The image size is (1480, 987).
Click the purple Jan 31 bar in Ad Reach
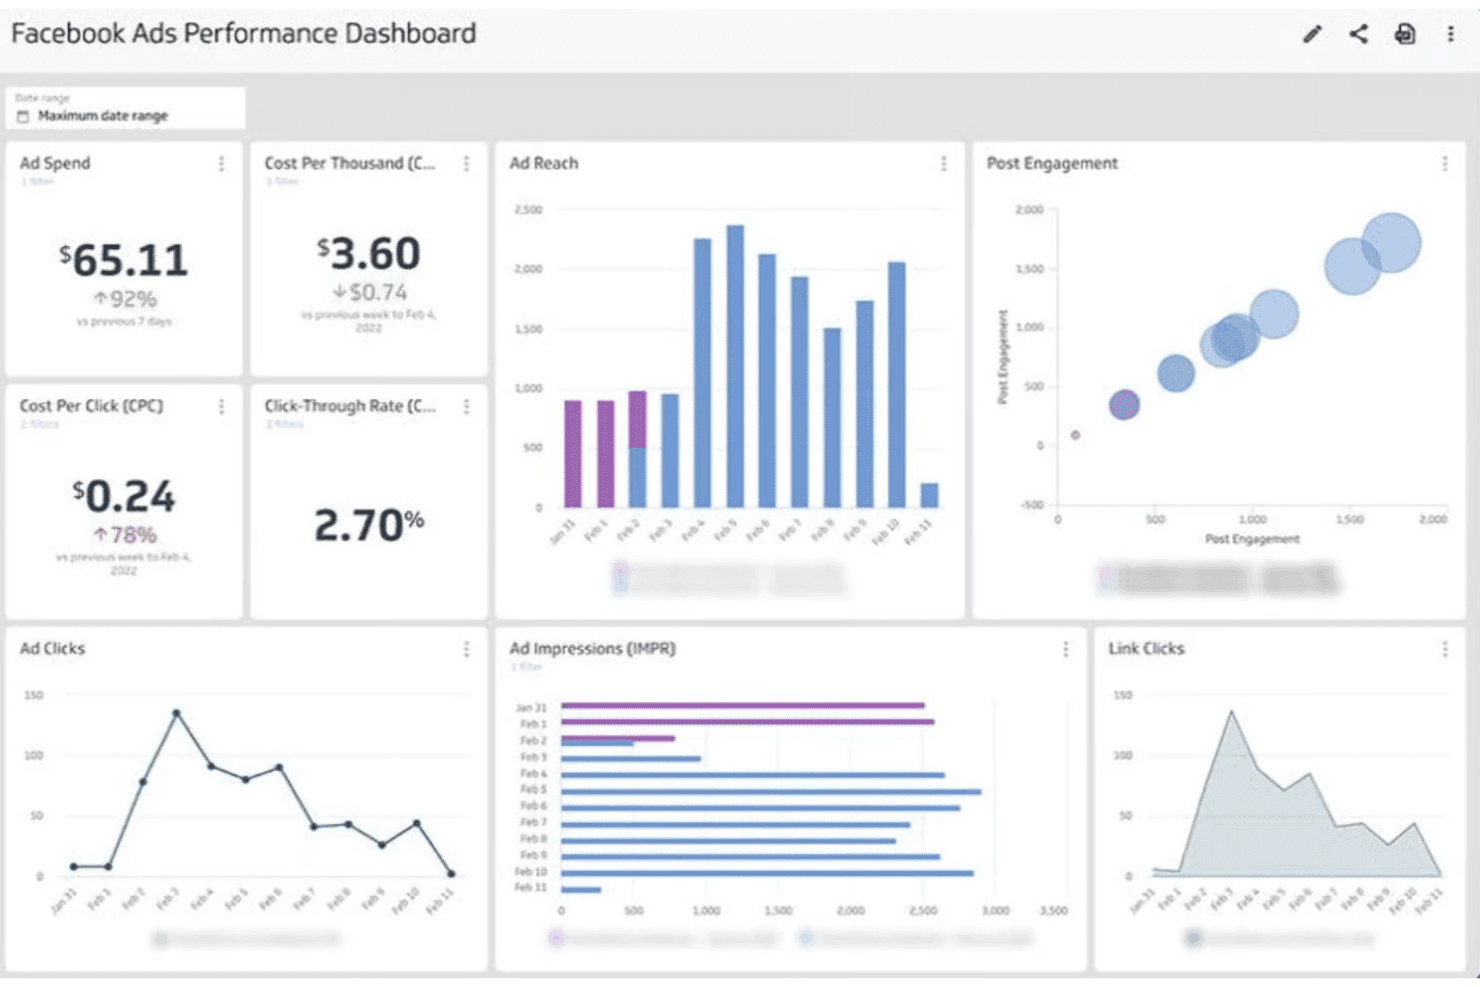coord(573,454)
